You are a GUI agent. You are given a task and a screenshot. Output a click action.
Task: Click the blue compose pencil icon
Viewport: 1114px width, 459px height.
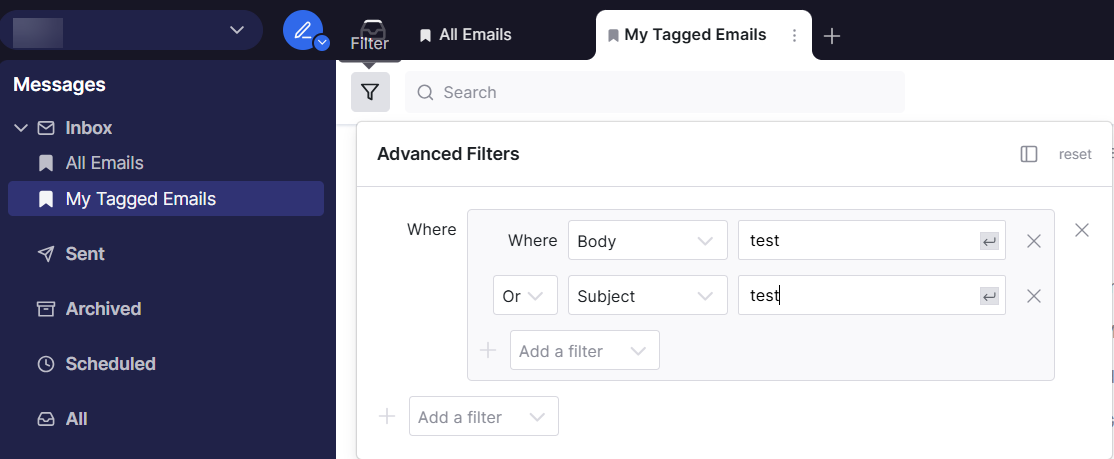pyautogui.click(x=303, y=30)
